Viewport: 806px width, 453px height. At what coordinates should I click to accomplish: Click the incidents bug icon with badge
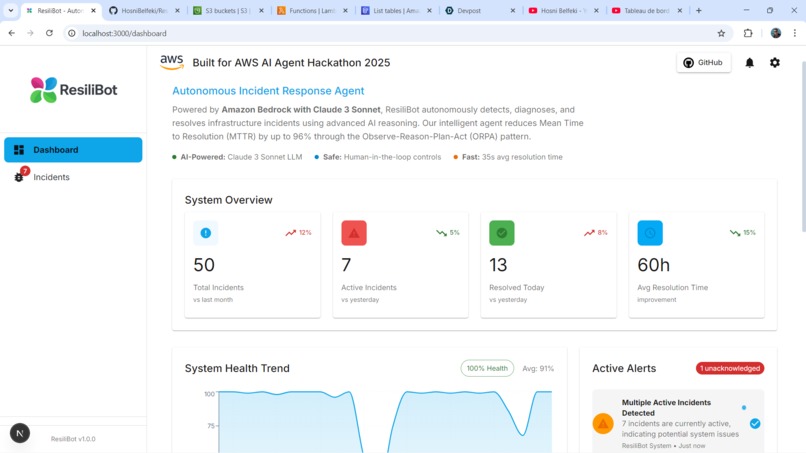tap(20, 176)
